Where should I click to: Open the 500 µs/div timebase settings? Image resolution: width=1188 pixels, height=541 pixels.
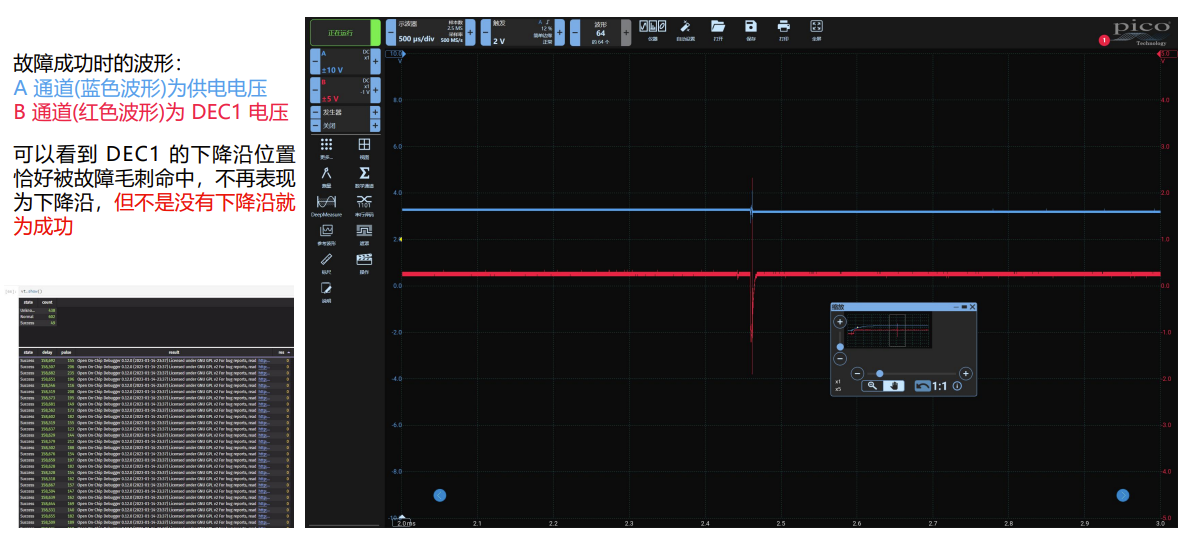click(x=430, y=33)
